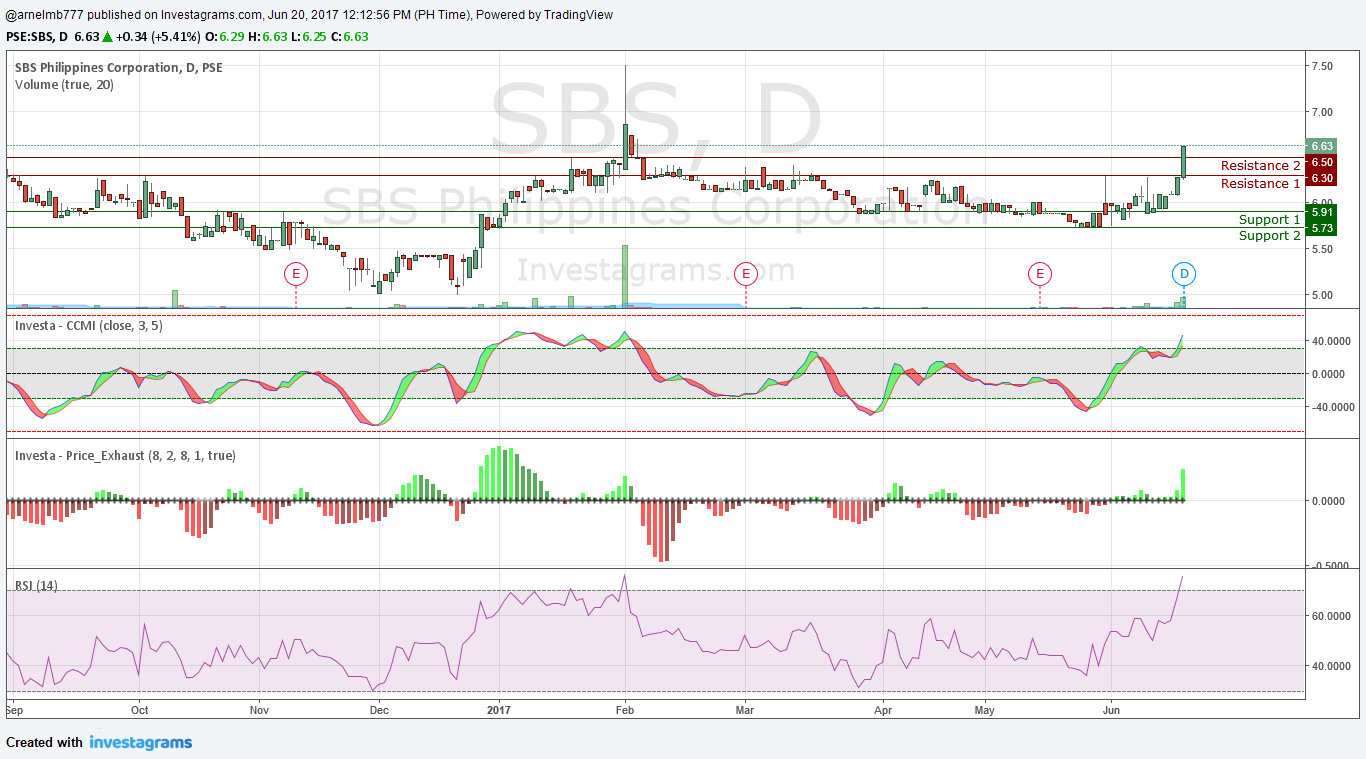Image resolution: width=1366 pixels, height=759 pixels.
Task: Click the Volume (true, 20) indicator label
Action: point(64,85)
